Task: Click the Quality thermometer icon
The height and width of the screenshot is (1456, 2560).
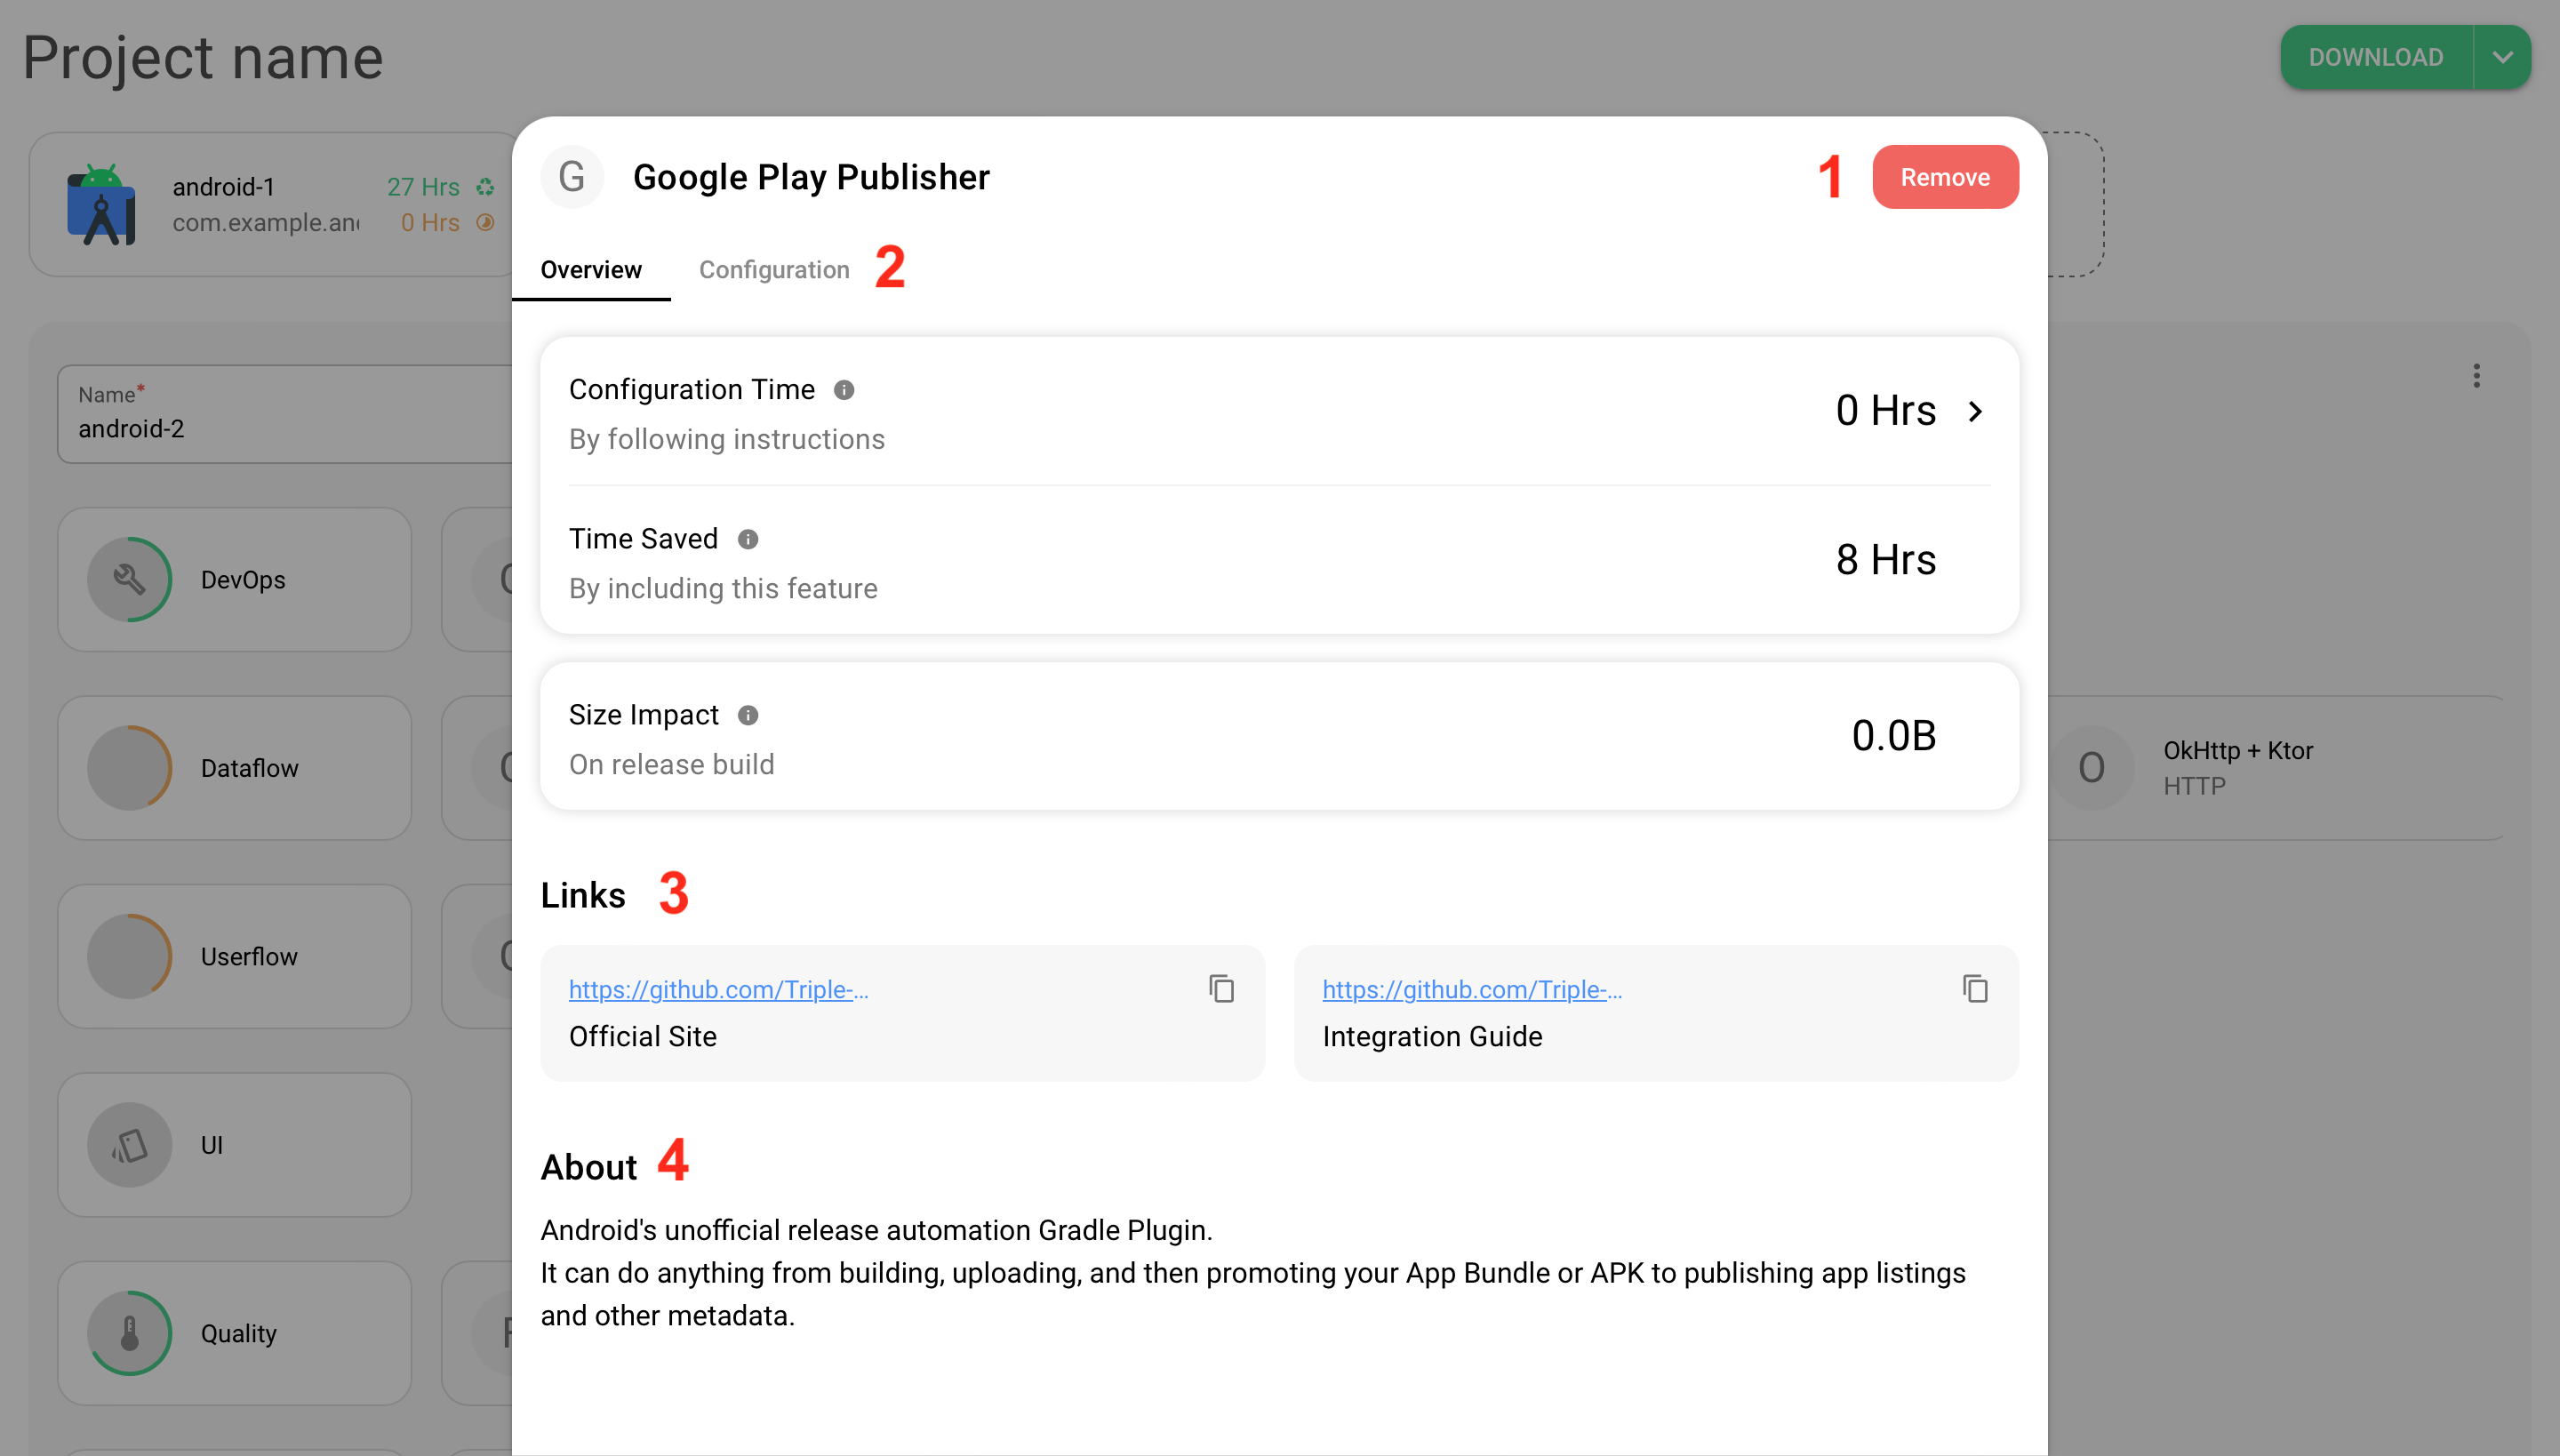Action: pyautogui.click(x=130, y=1333)
